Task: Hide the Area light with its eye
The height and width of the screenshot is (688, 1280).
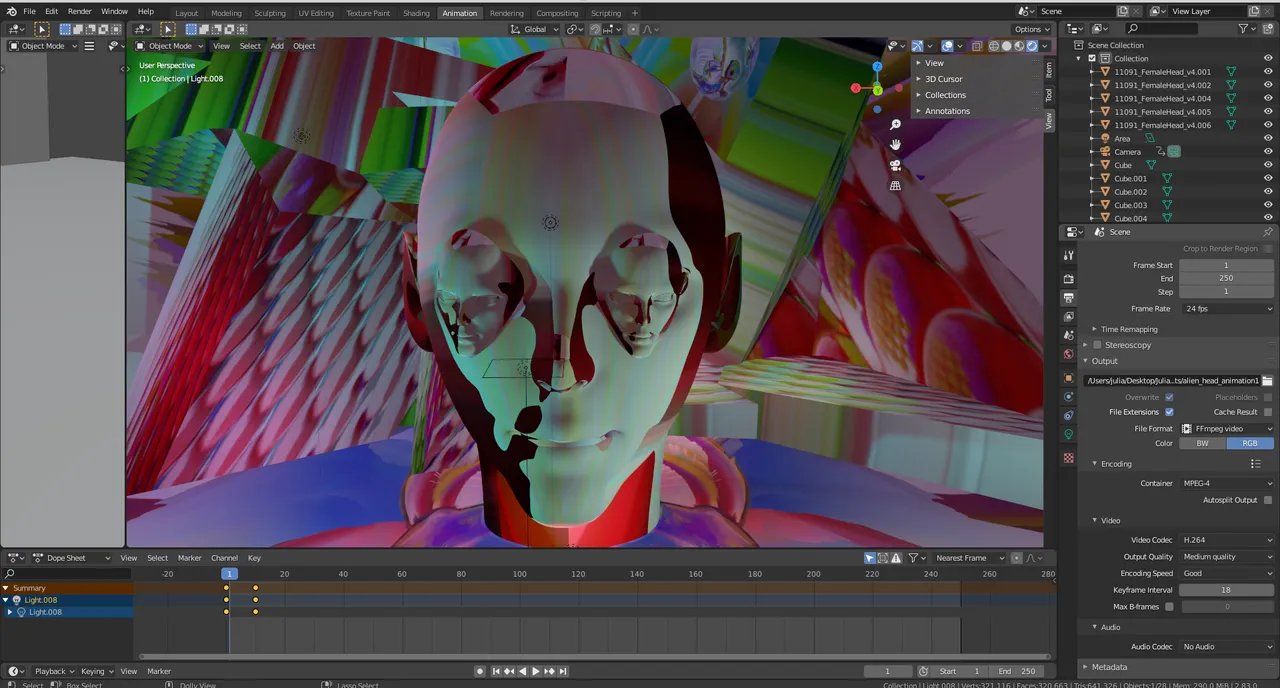Action: (1268, 139)
